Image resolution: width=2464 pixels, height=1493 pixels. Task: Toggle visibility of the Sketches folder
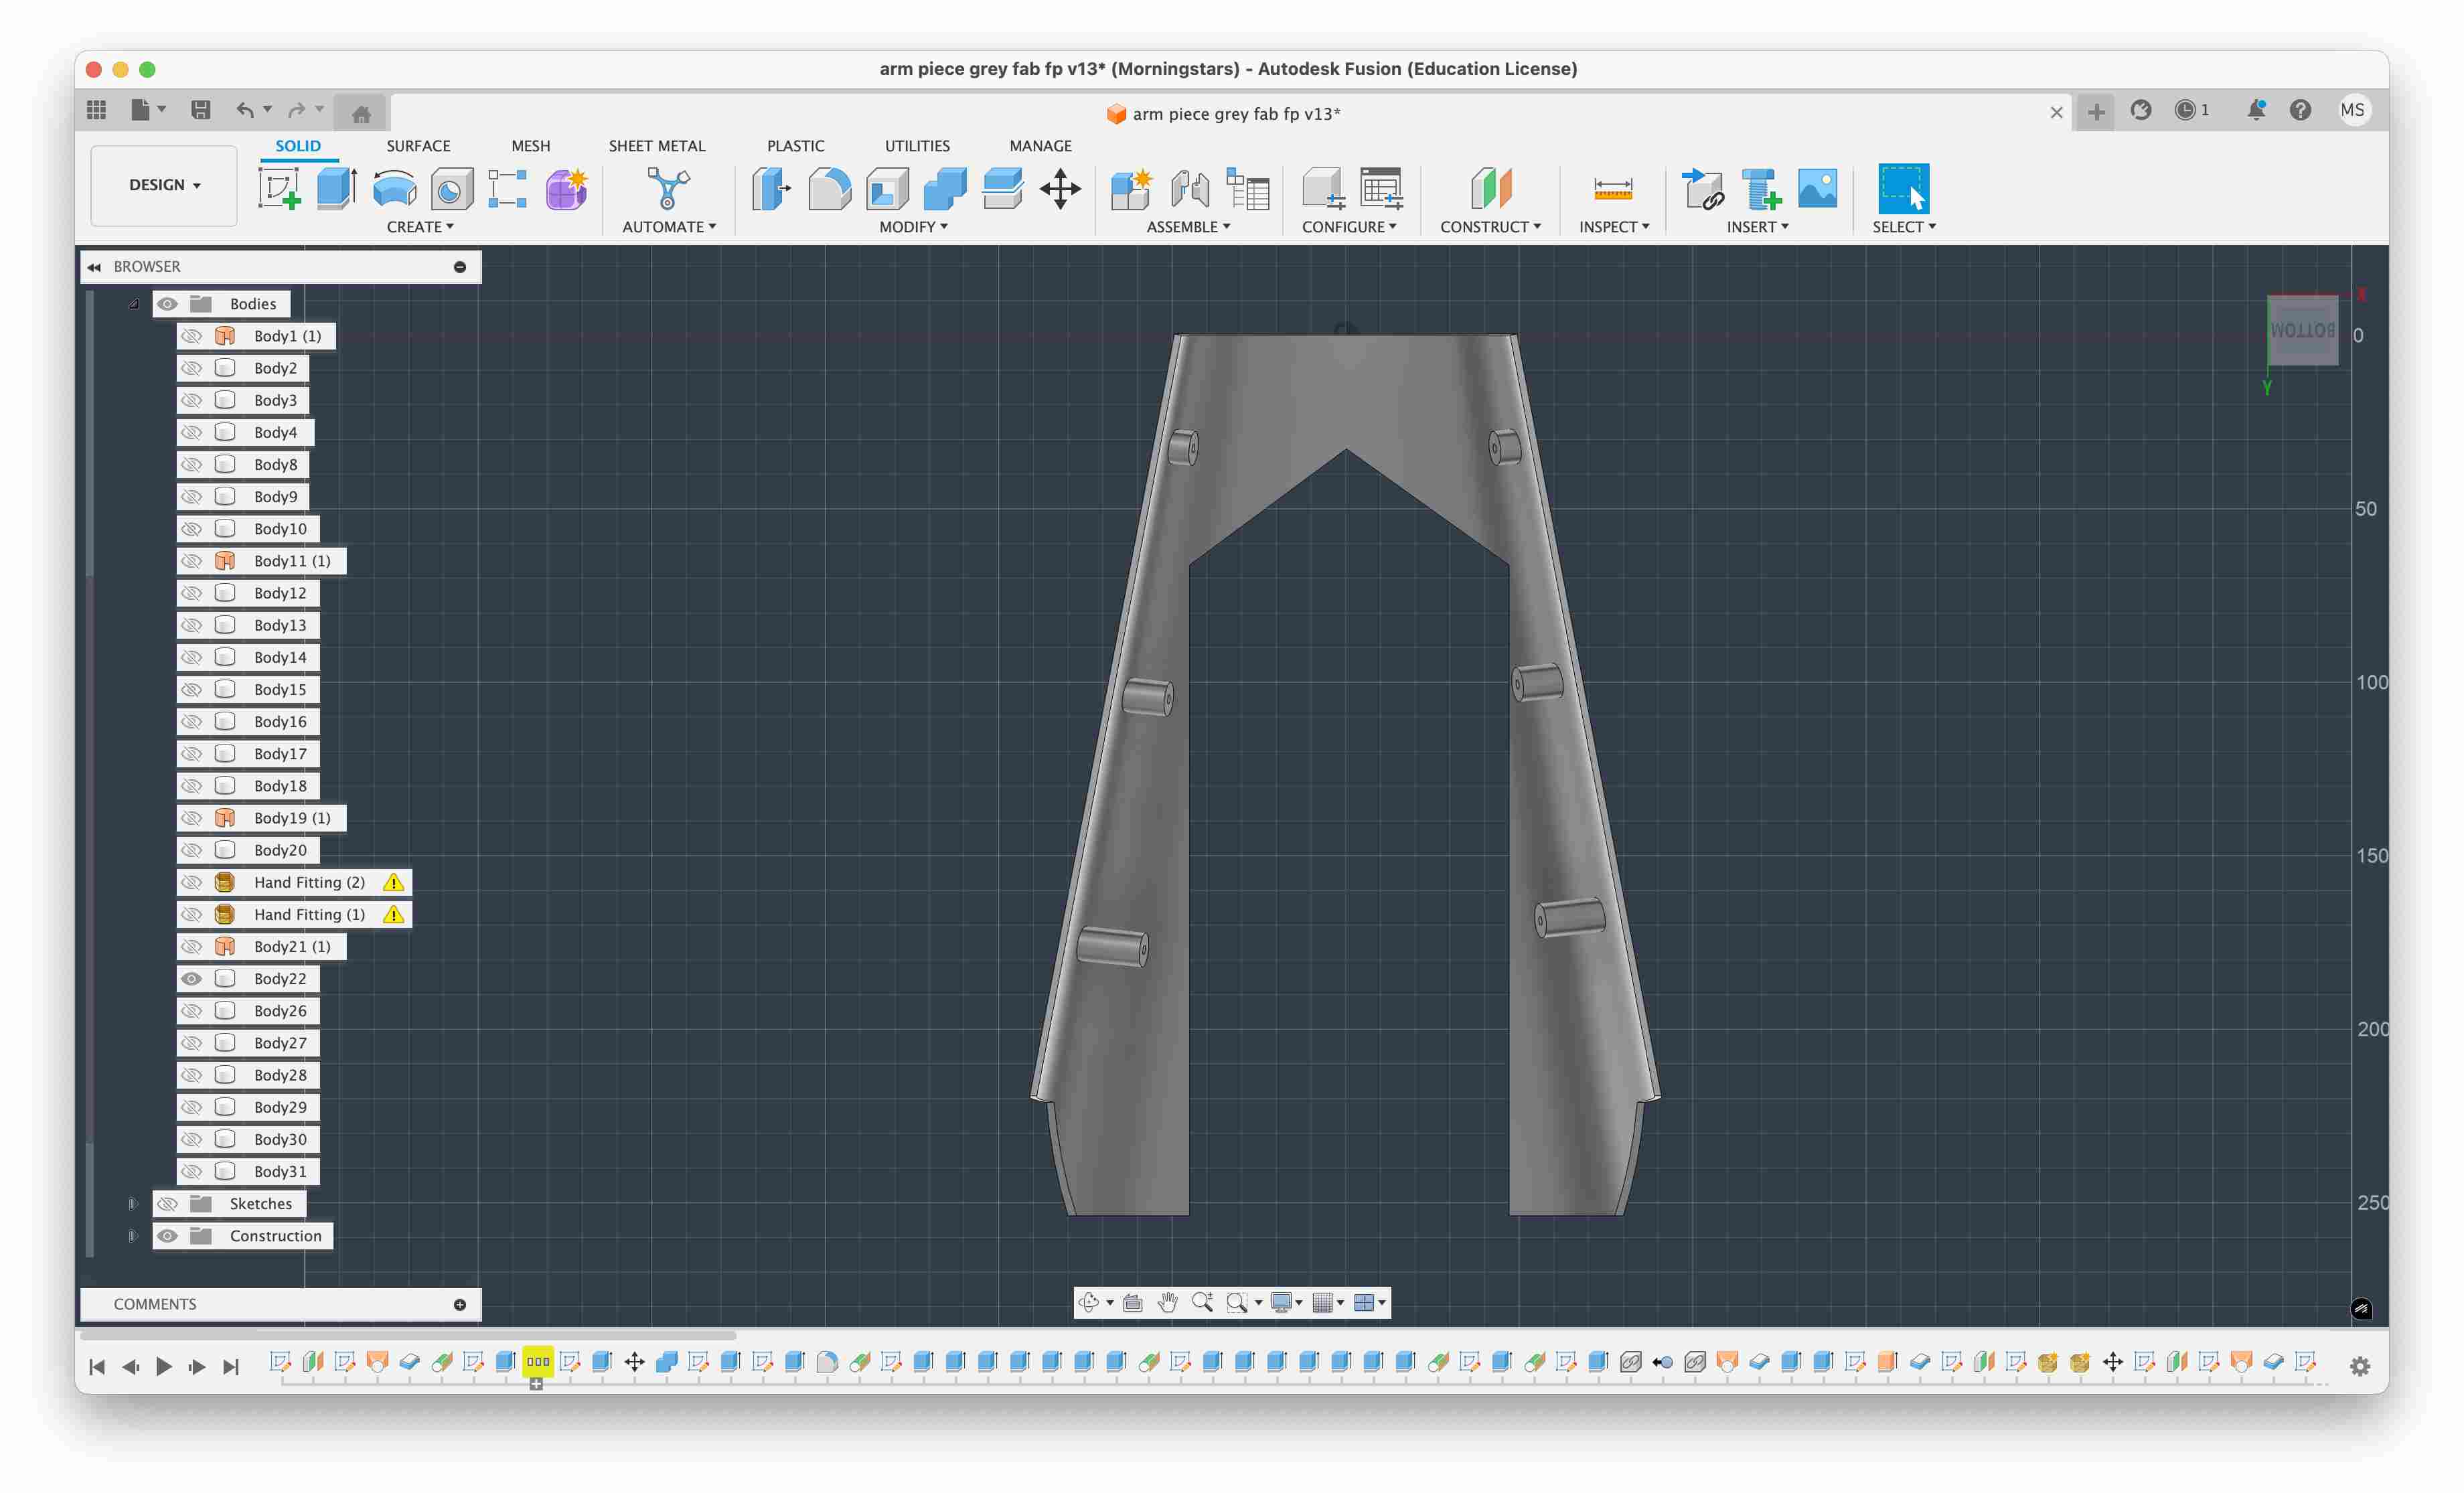[x=167, y=1203]
